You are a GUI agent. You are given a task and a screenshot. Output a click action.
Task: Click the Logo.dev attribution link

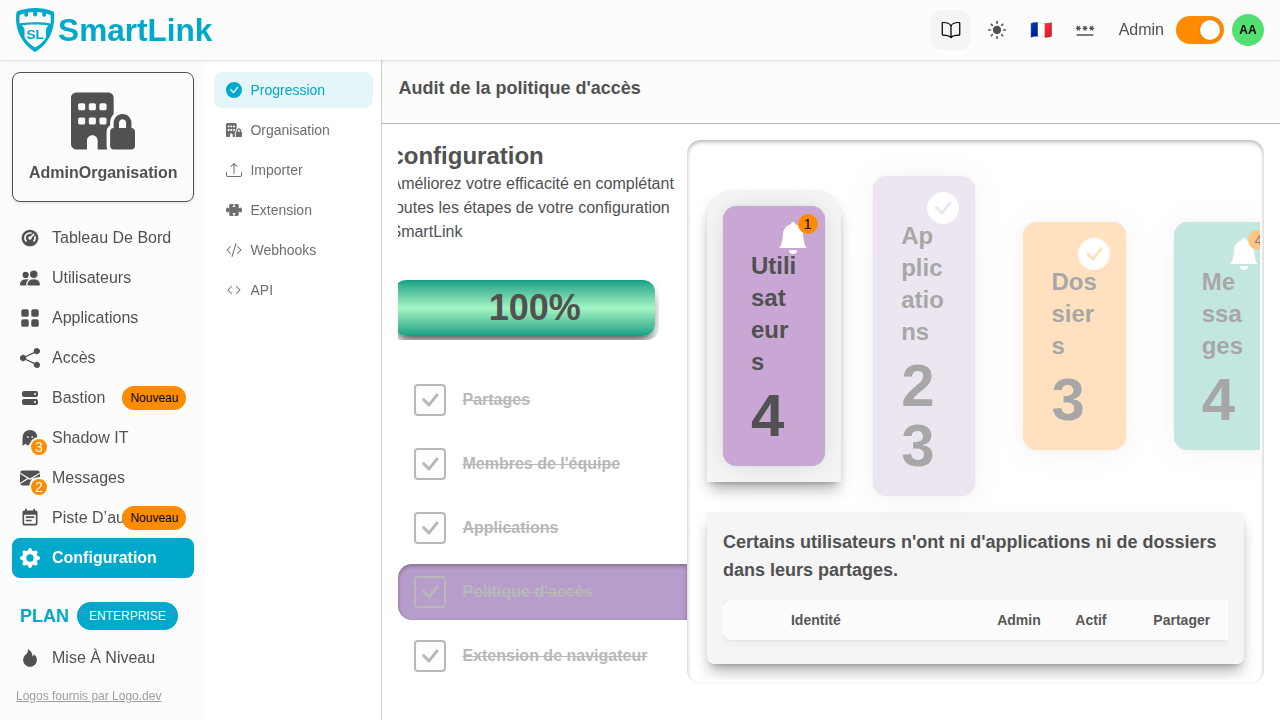tap(88, 696)
